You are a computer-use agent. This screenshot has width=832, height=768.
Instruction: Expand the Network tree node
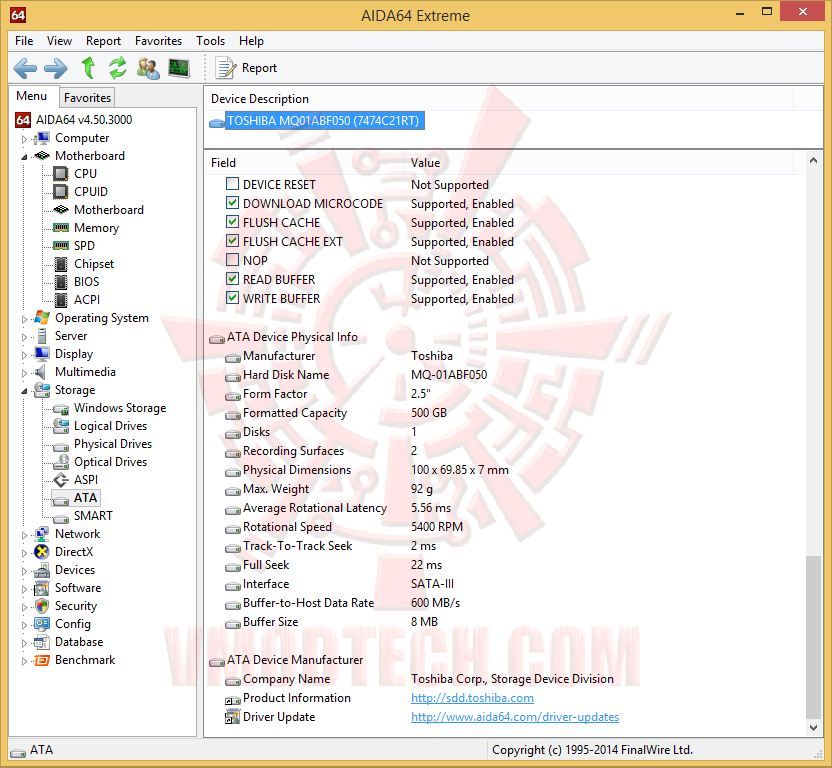24,535
